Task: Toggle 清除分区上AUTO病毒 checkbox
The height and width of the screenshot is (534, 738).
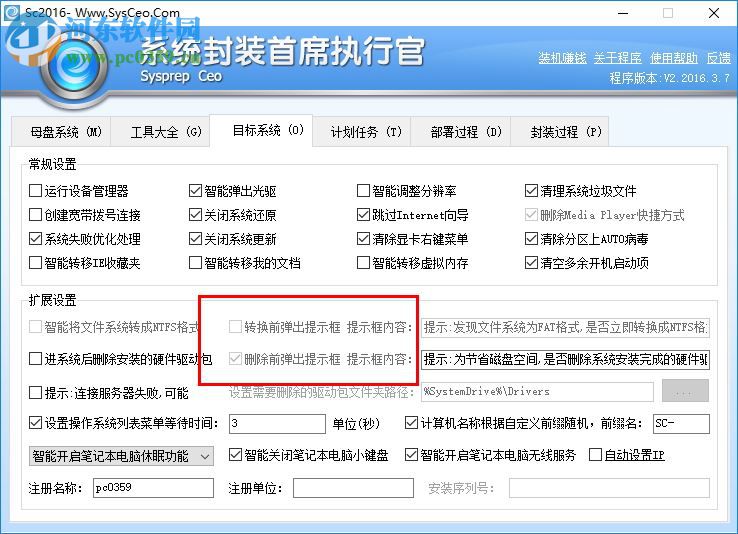Action: pyautogui.click(x=531, y=239)
